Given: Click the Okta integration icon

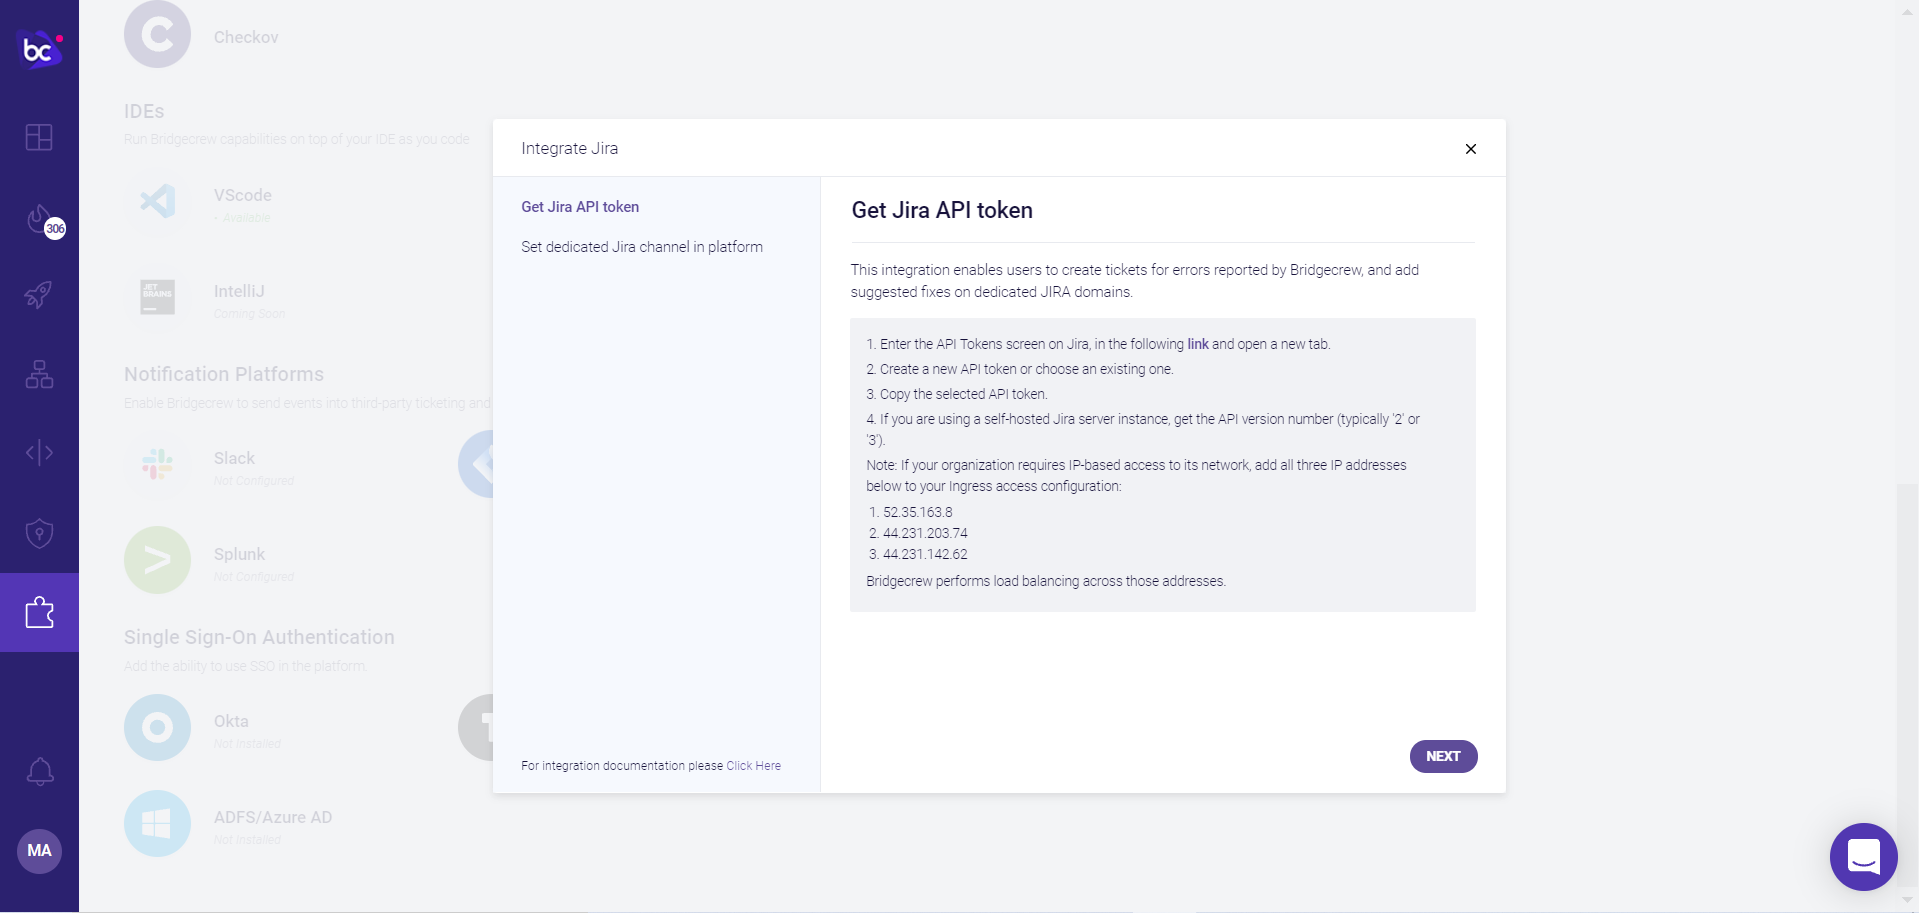Looking at the screenshot, I should [x=157, y=727].
